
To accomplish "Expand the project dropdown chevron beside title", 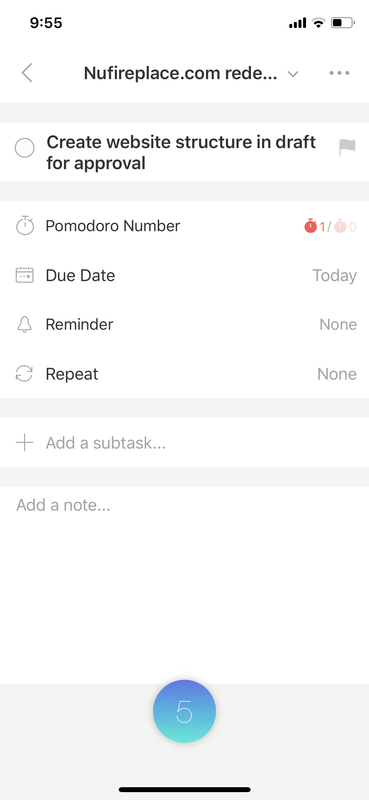I will [x=292, y=74].
